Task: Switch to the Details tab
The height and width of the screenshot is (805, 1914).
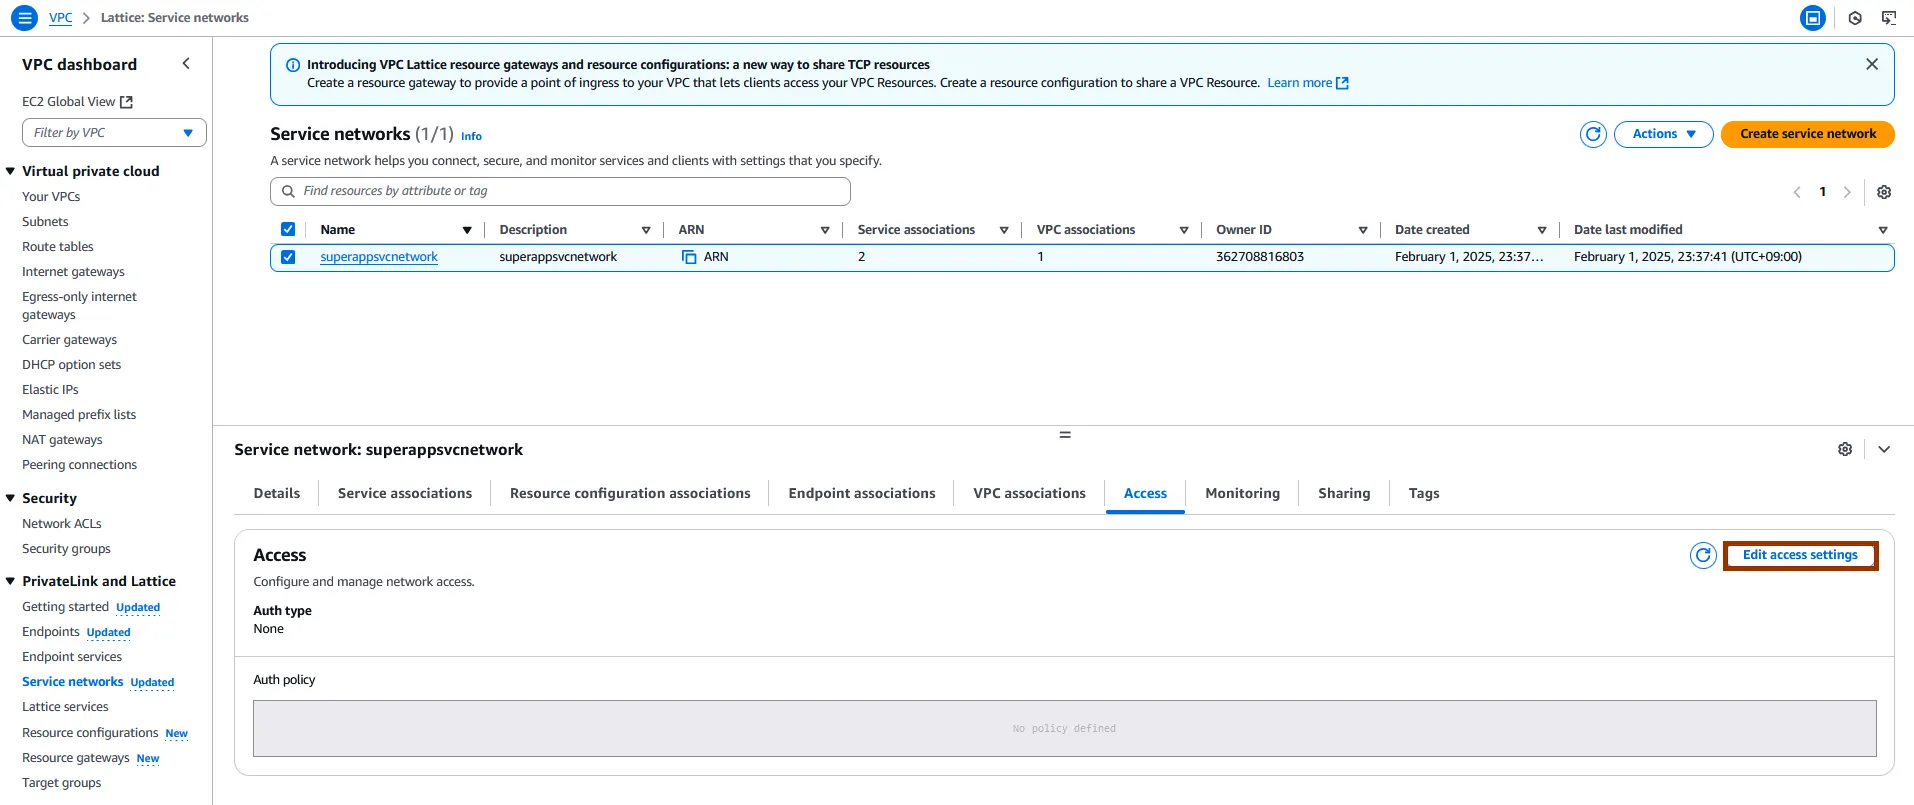Action: 277,494
